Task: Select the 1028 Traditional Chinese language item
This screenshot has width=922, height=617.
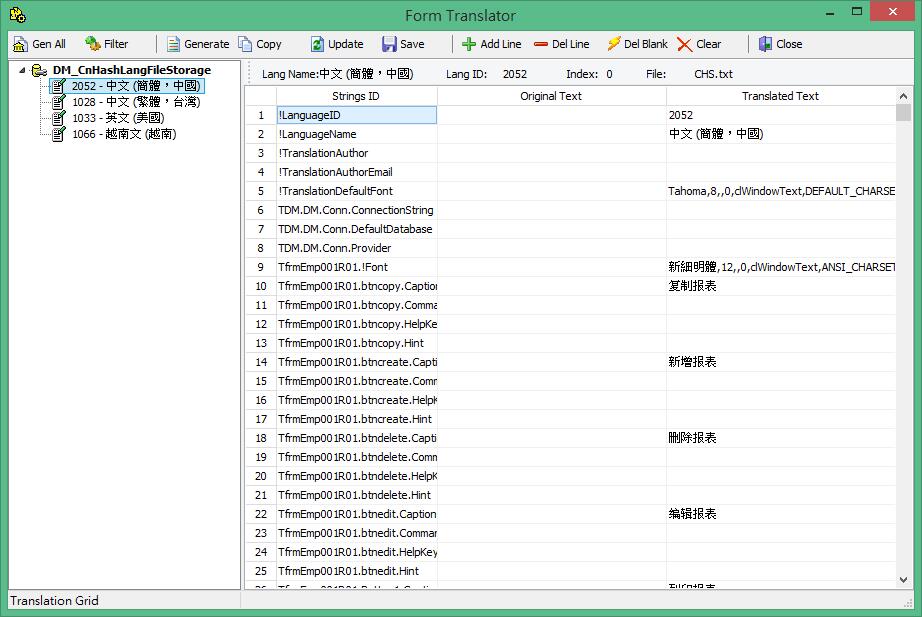Action: [x=135, y=102]
